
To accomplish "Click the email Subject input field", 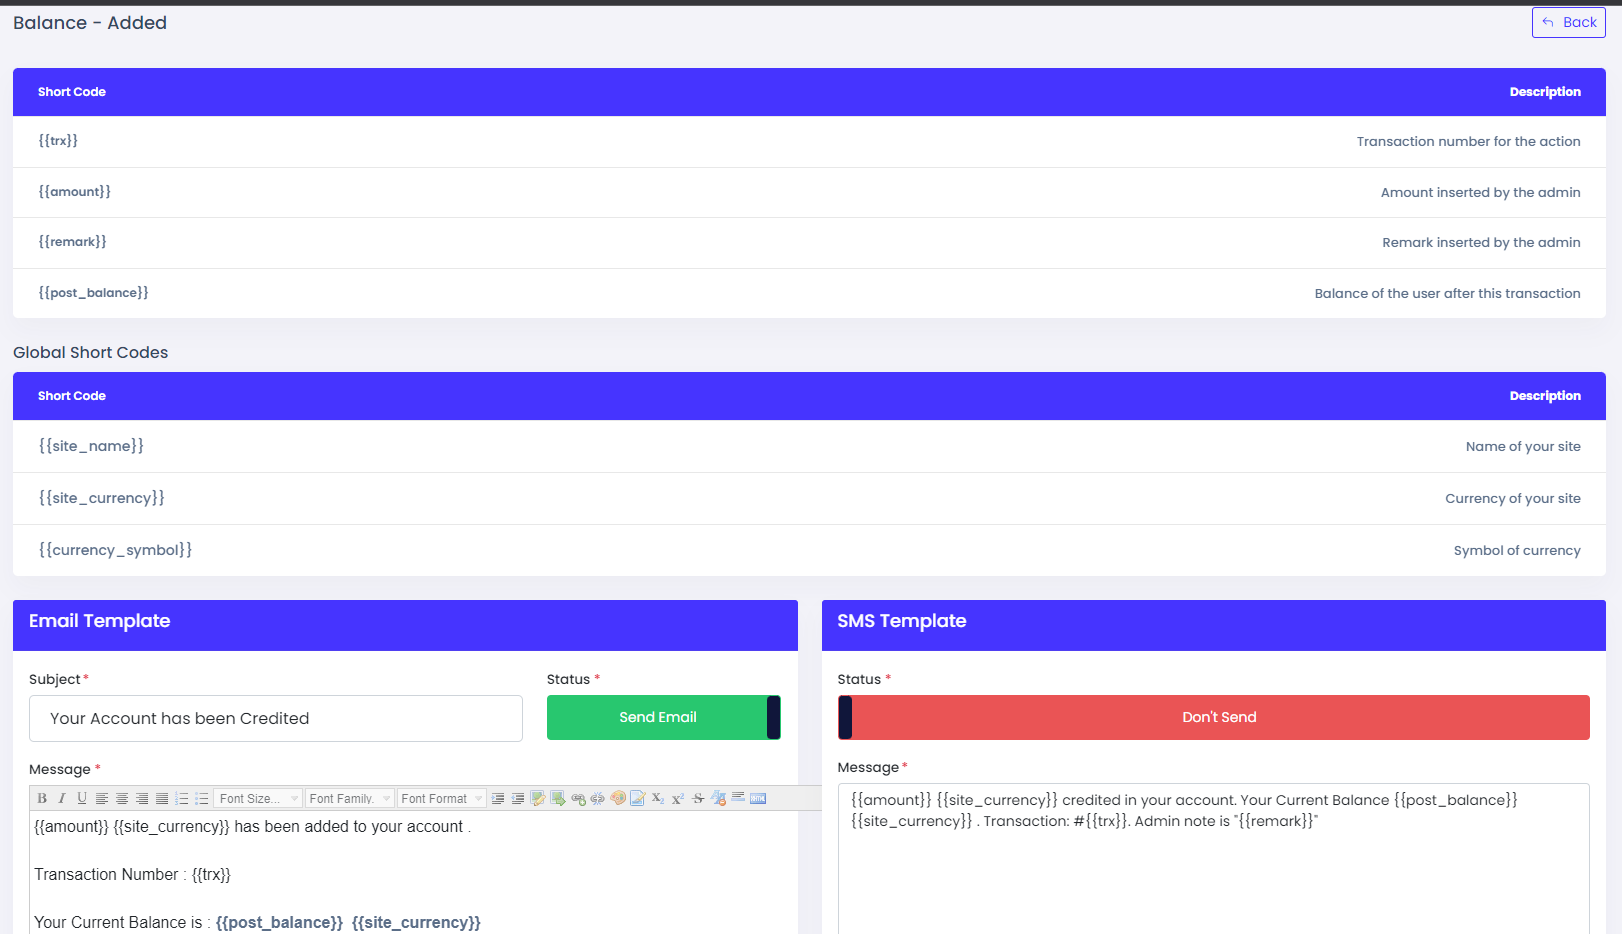I will click(276, 718).
